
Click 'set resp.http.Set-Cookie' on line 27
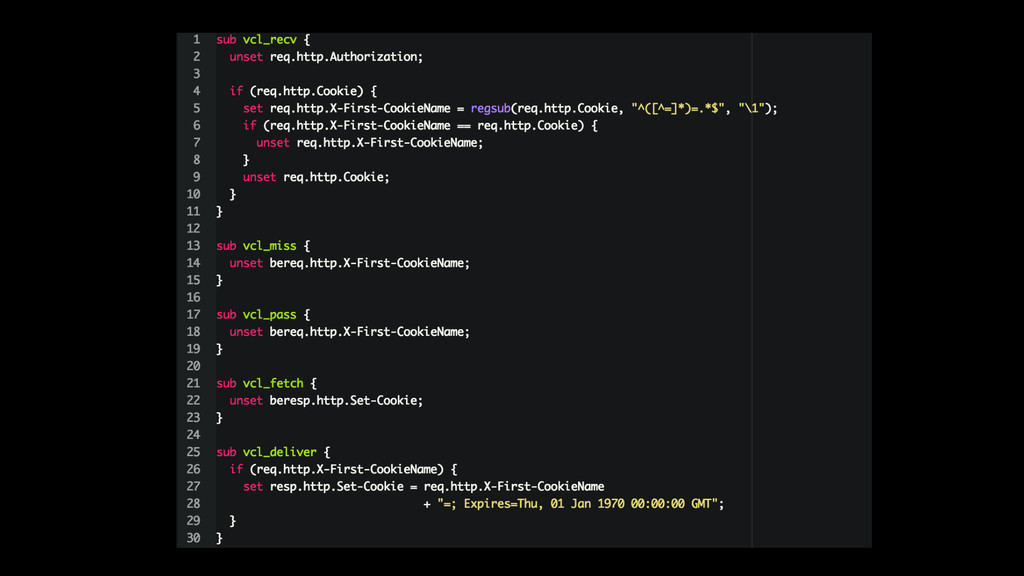(323, 487)
